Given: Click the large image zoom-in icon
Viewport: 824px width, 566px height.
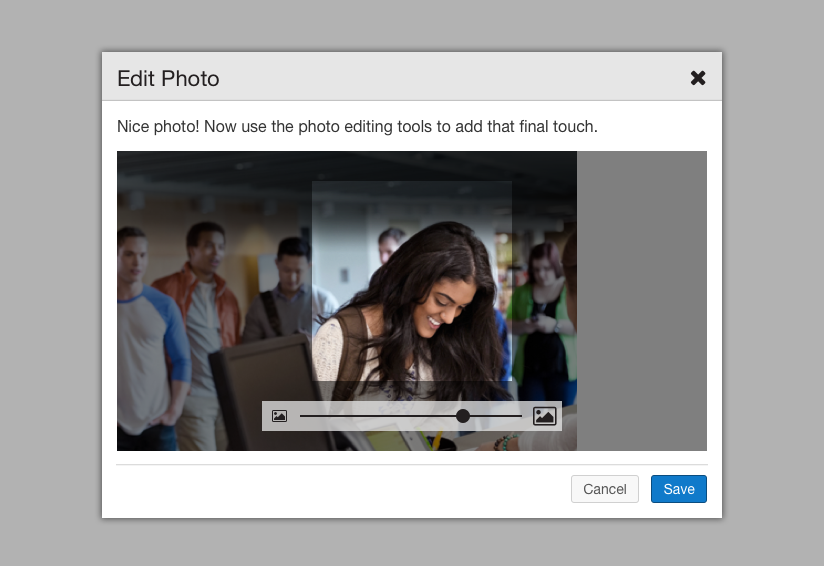Looking at the screenshot, I should pos(544,416).
